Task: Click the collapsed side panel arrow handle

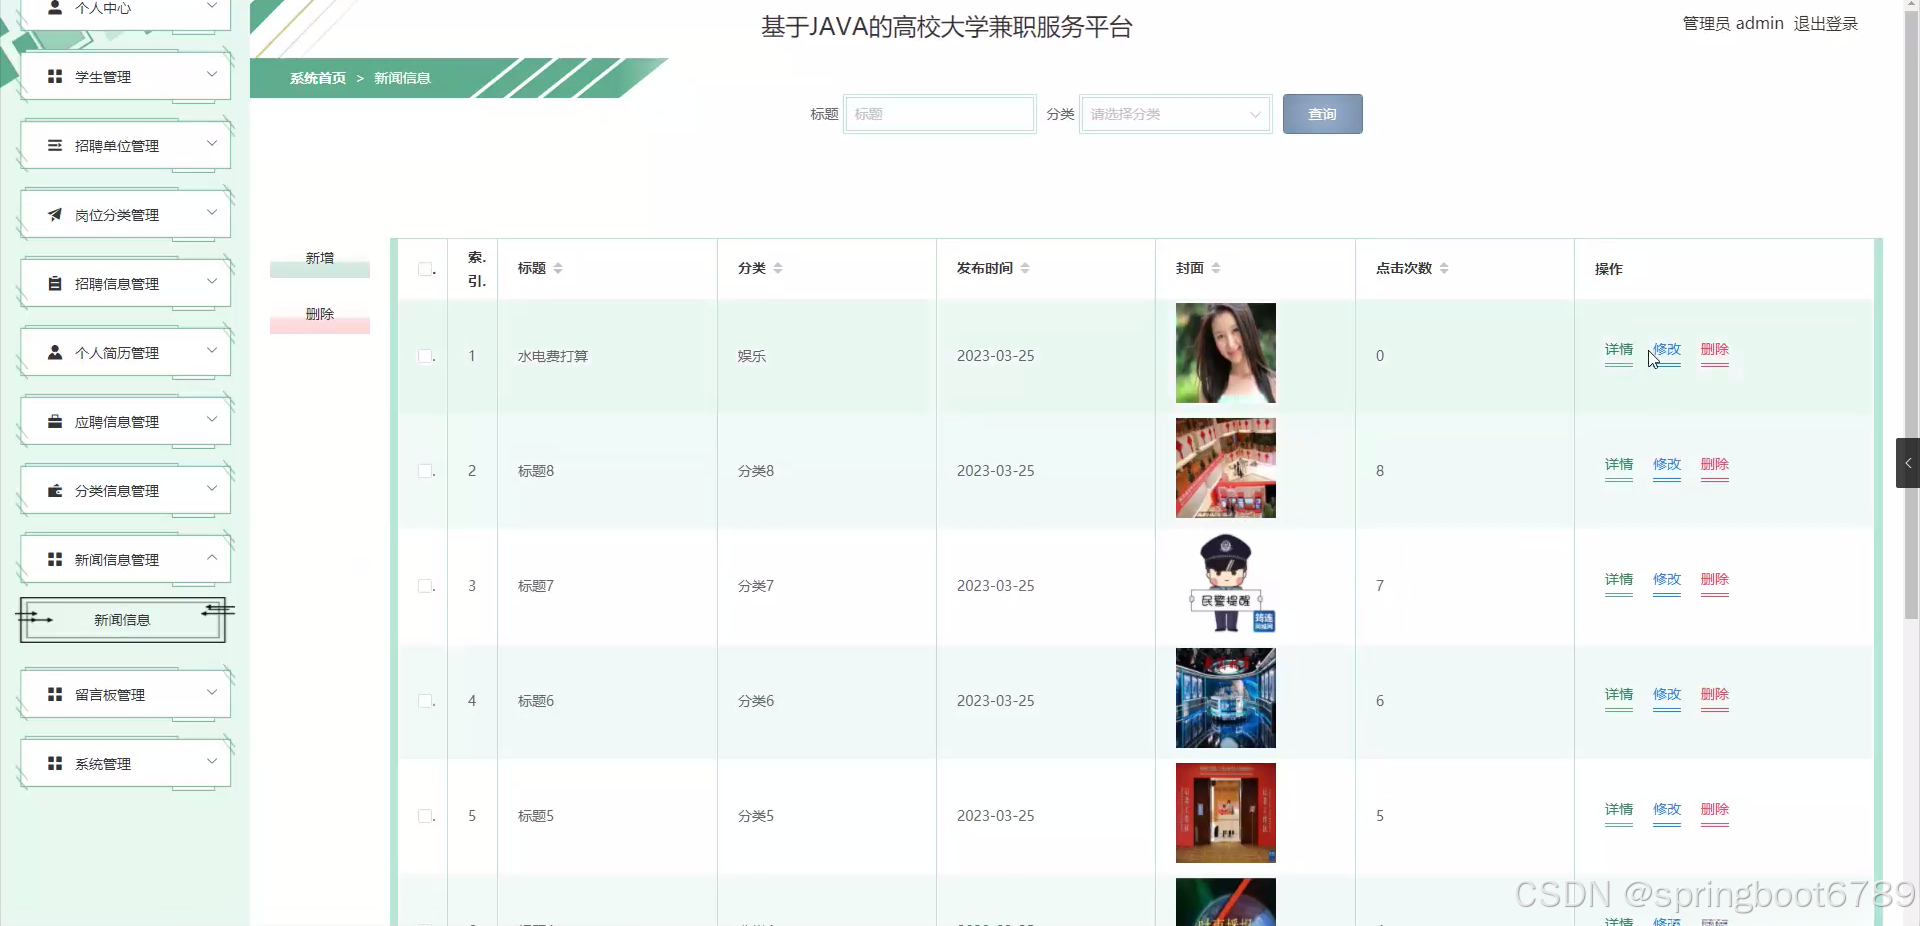Action: coord(1908,463)
